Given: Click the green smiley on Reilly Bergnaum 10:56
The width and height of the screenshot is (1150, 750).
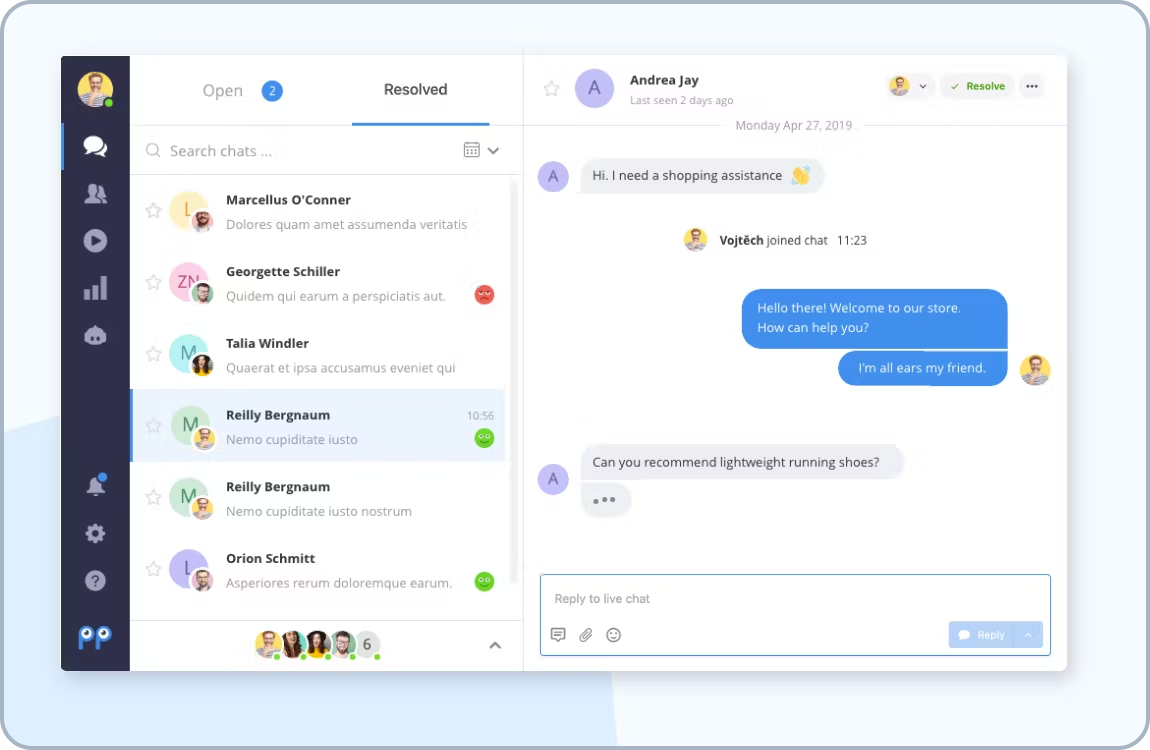Looking at the screenshot, I should [x=484, y=438].
